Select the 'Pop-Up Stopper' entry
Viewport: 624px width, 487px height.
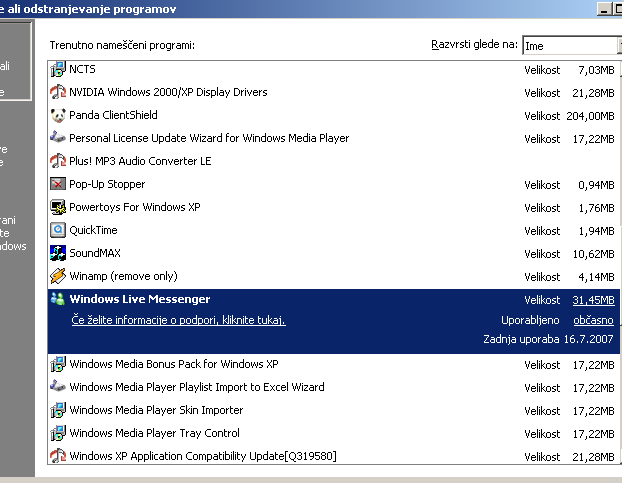[x=333, y=184]
